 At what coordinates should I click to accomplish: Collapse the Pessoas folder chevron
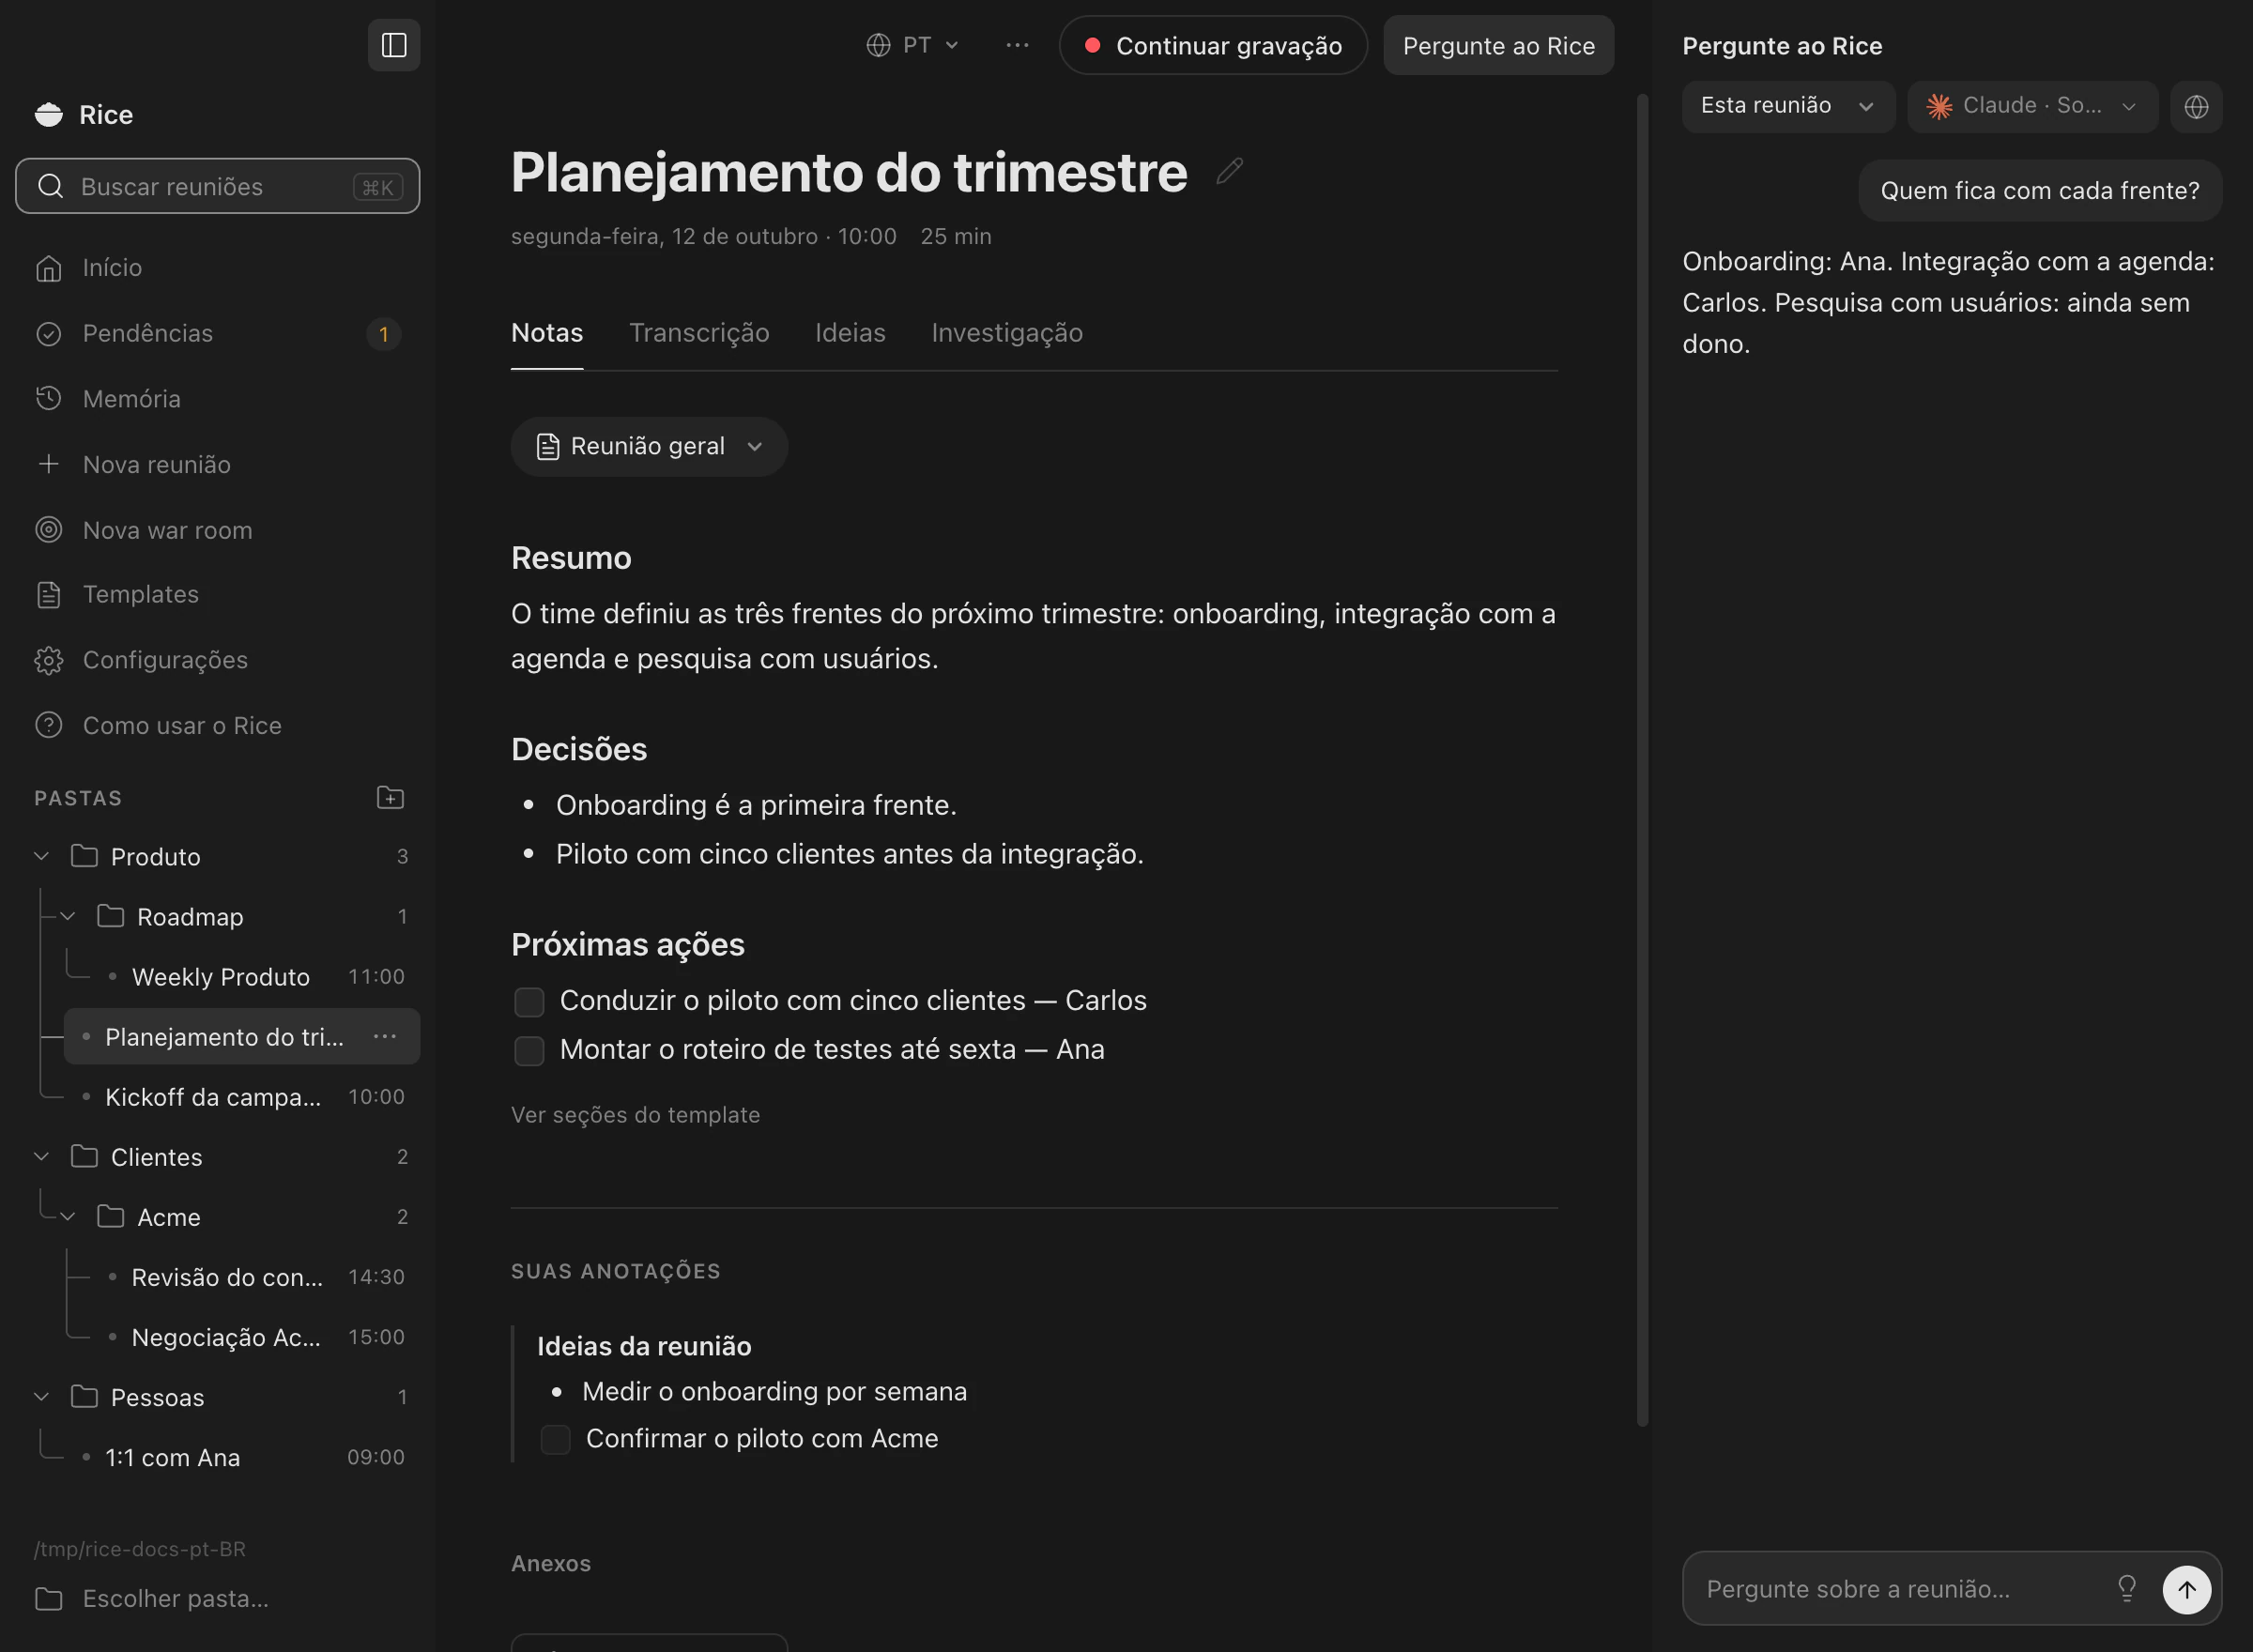point(42,1396)
